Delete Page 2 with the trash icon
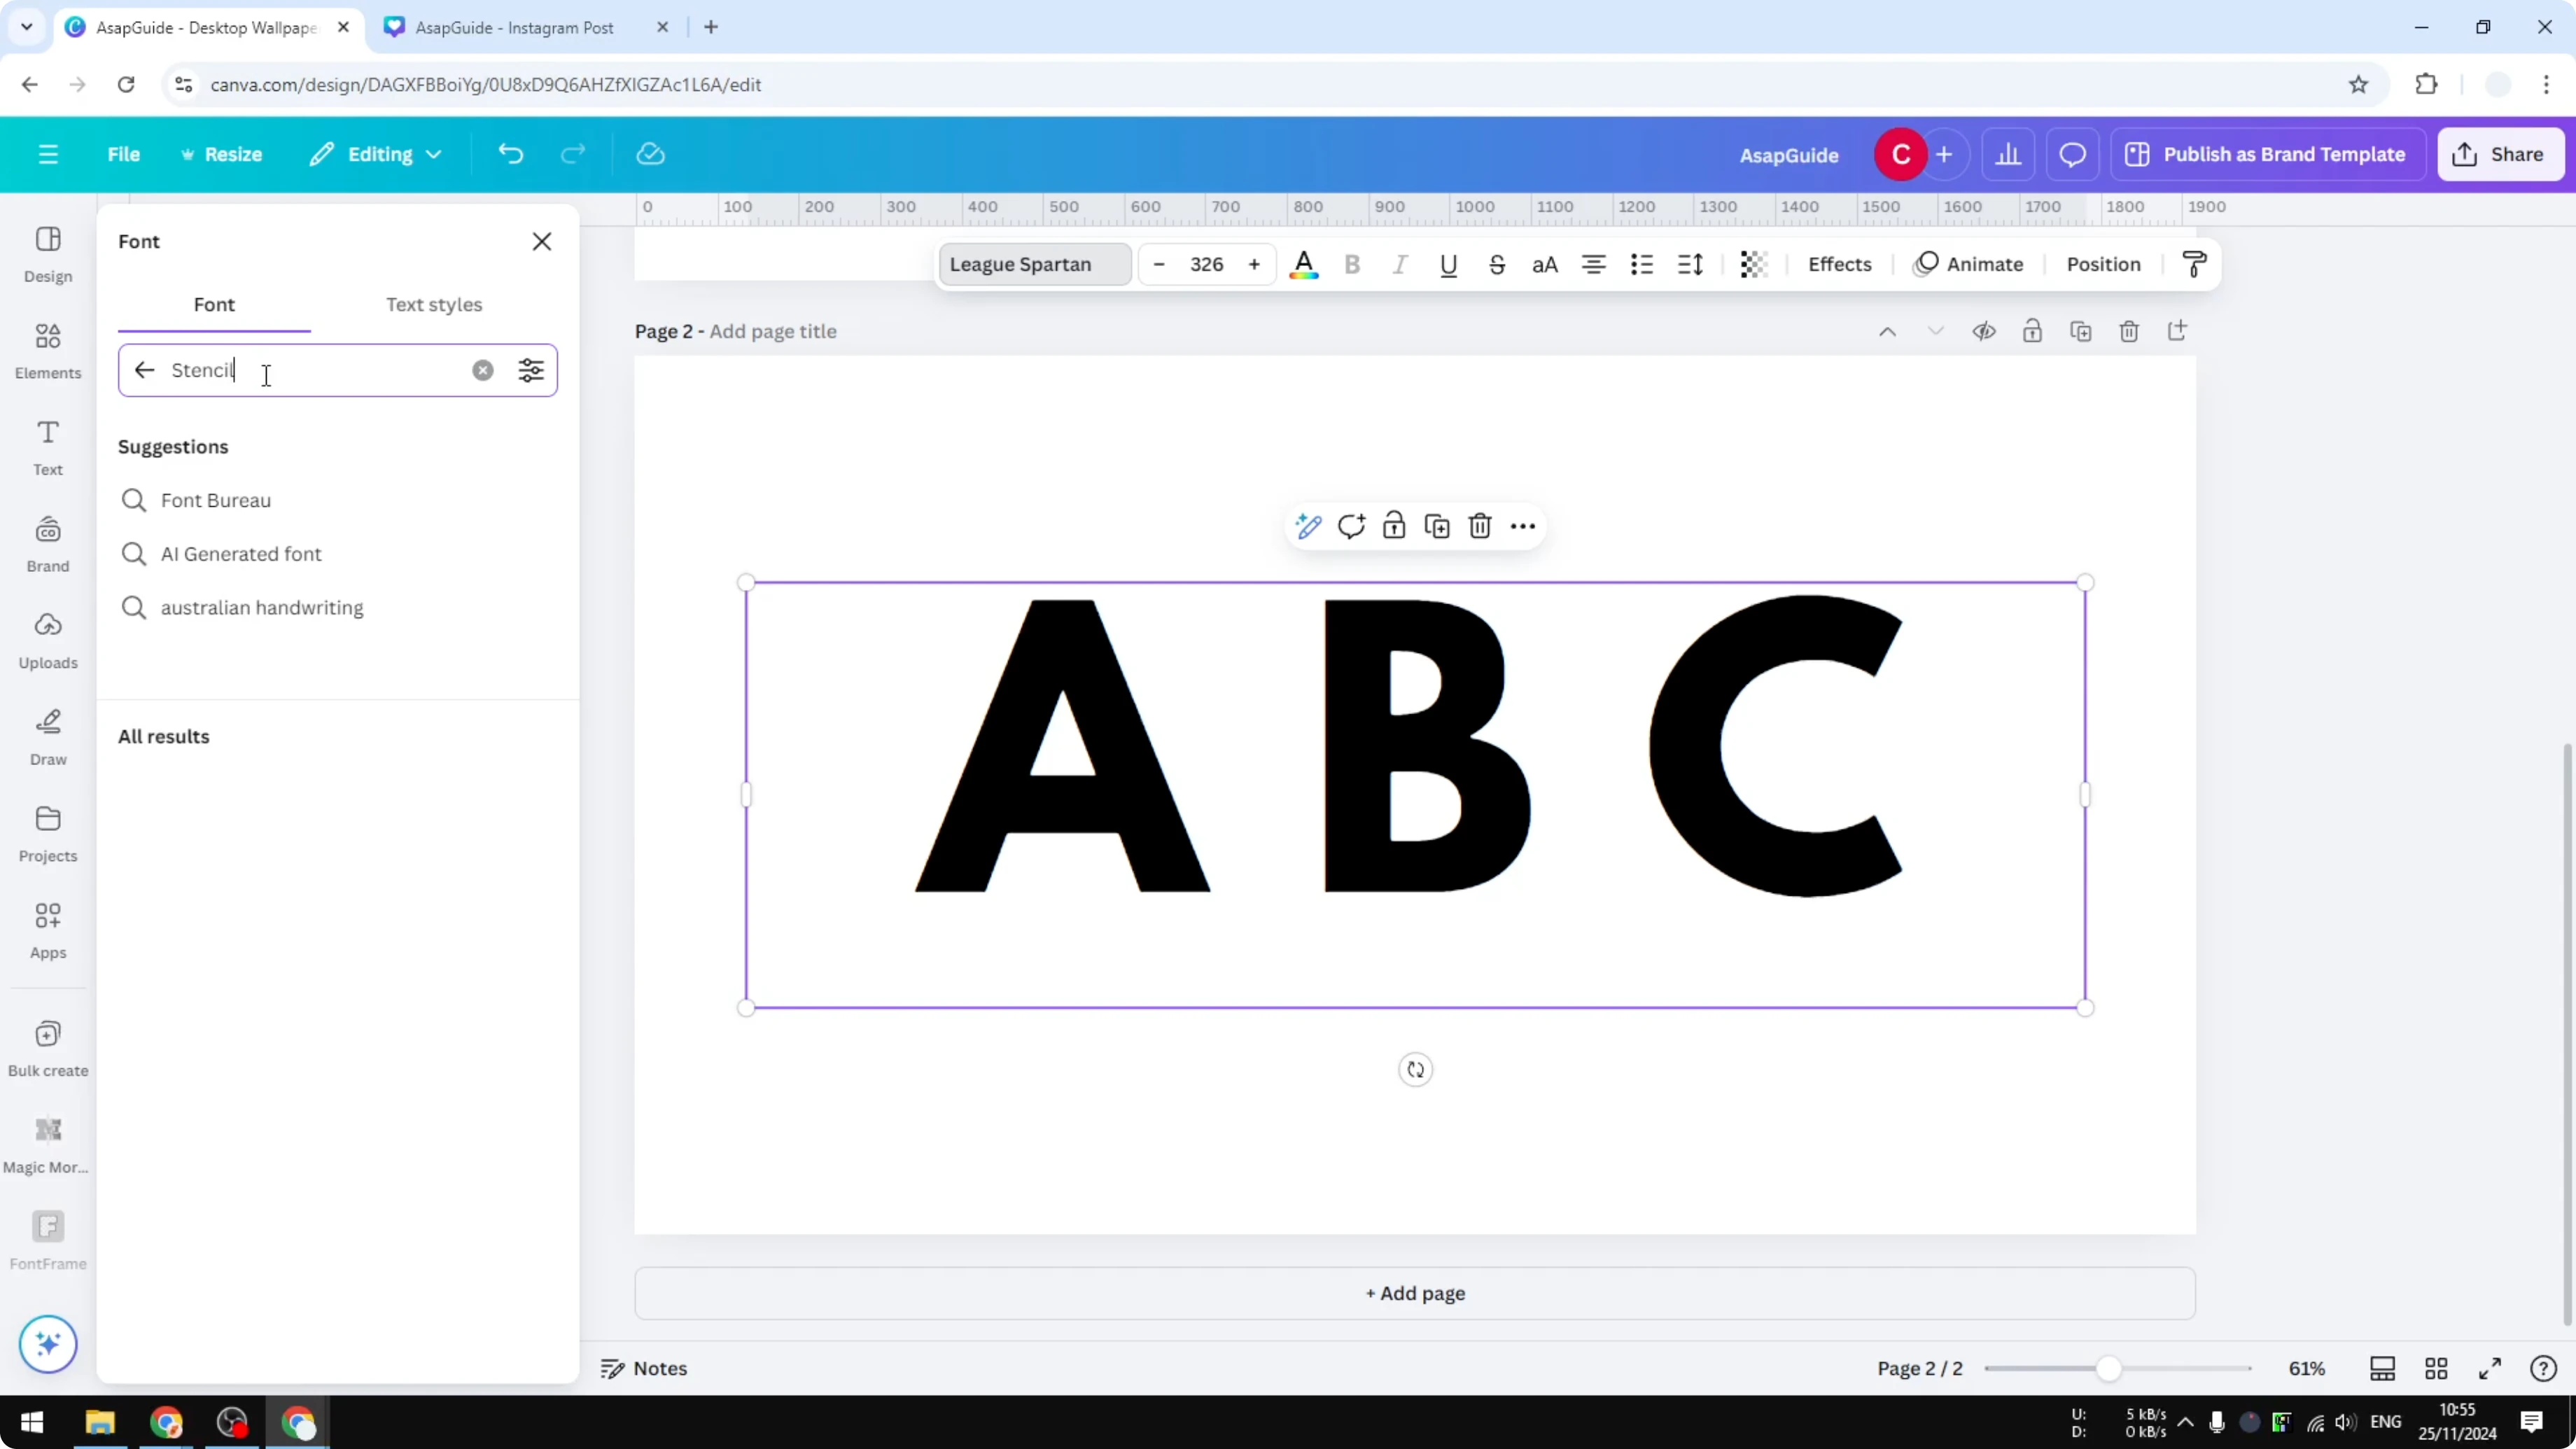This screenshot has width=2576, height=1449. pos(2129,331)
